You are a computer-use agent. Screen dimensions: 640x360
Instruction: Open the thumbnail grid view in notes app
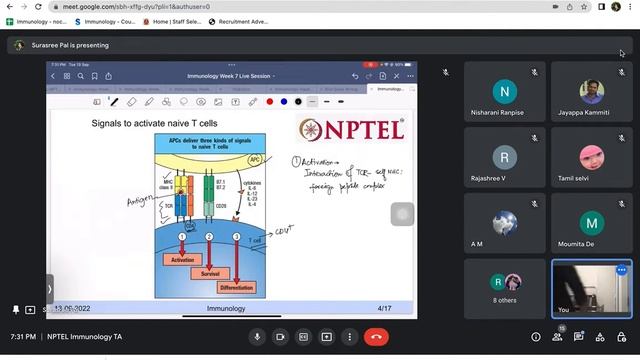pos(67,76)
